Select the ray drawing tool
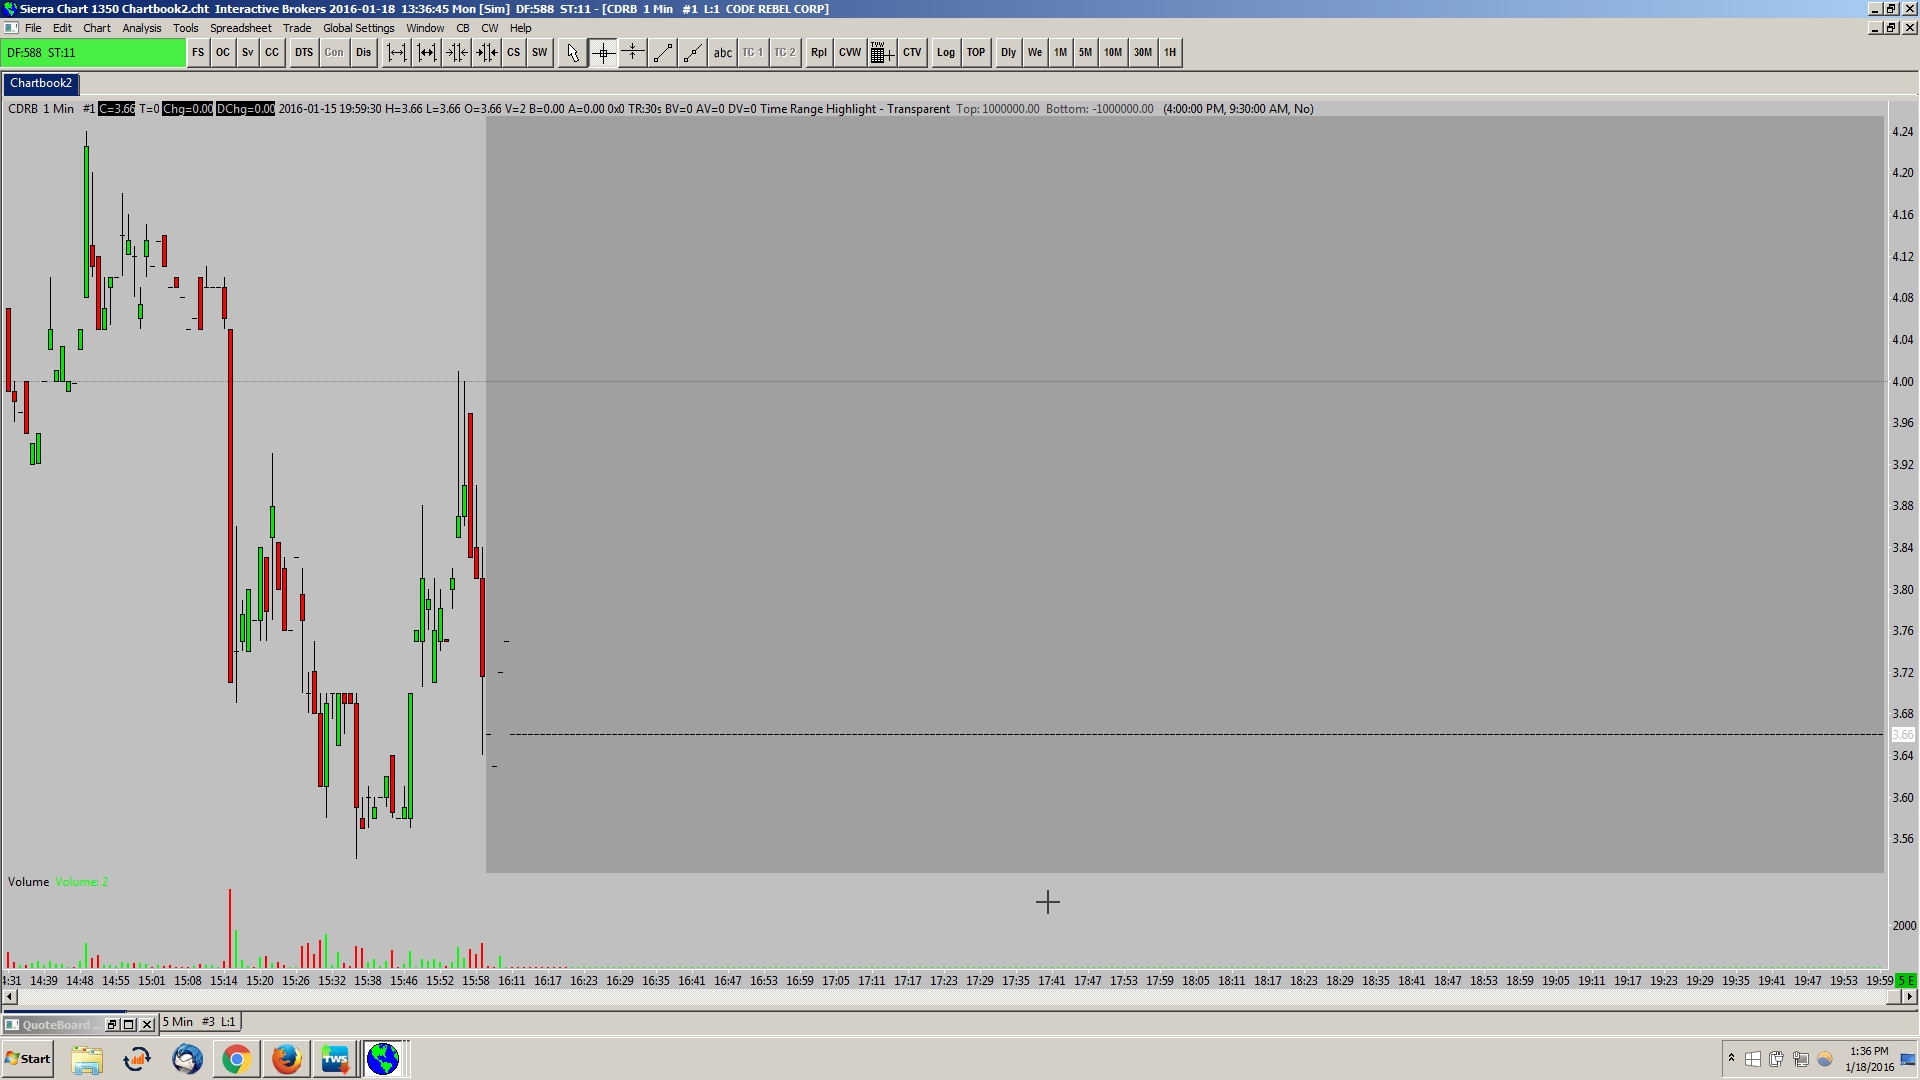This screenshot has height=1080, width=1920. coord(692,53)
